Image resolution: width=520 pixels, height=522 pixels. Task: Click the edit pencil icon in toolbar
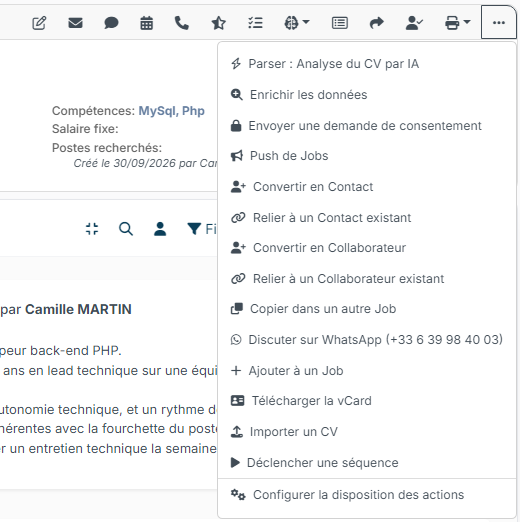tap(39, 23)
